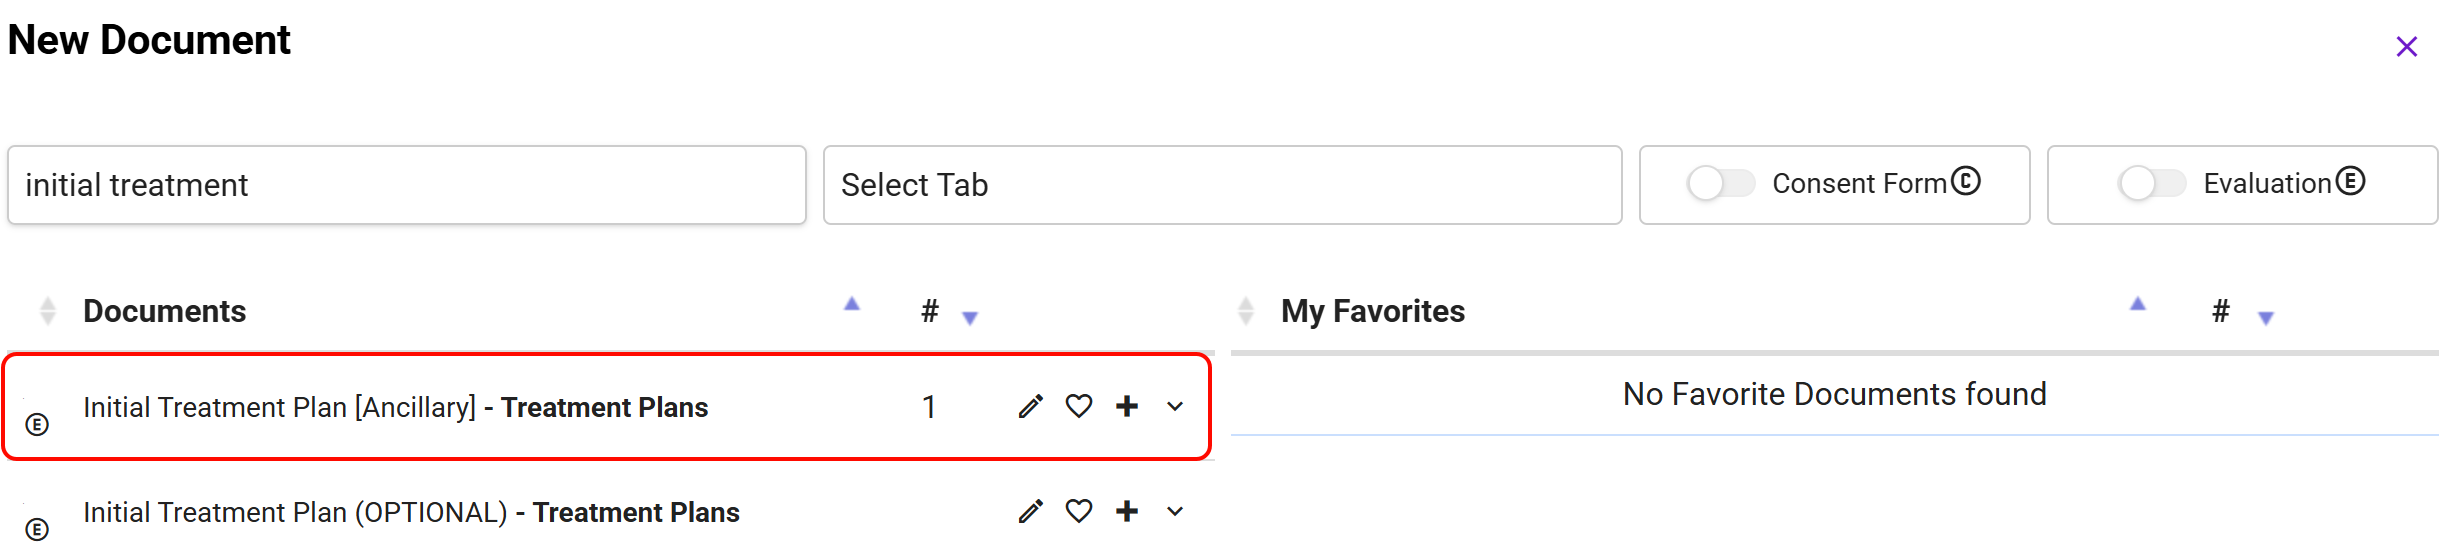Sort by Documents column header
The image size is (2444, 550).
tap(165, 311)
